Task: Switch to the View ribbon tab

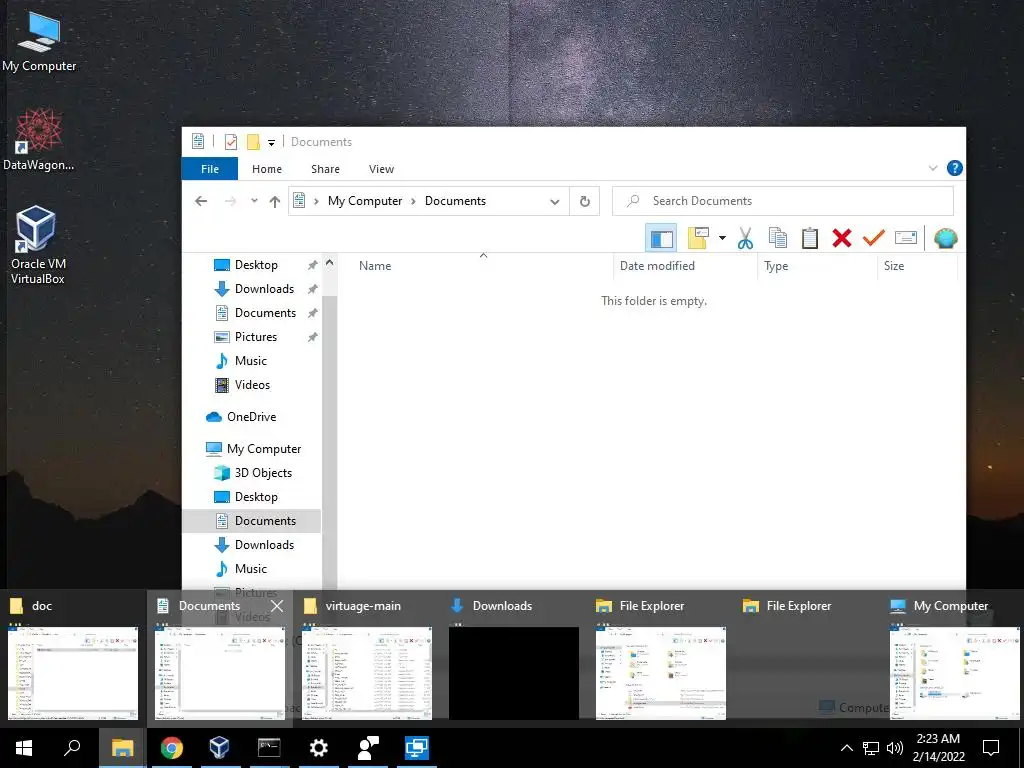Action: pos(381,169)
